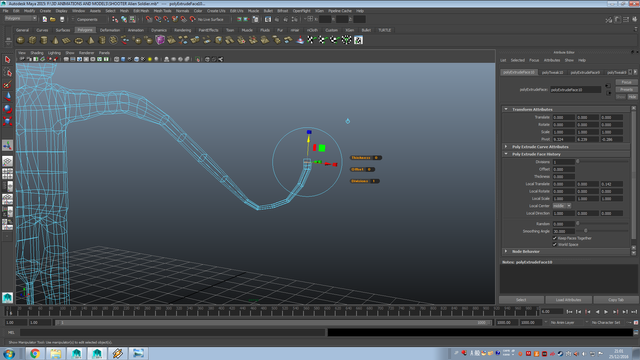Screen dimensions: 640x360
Task: Click the Load Attributes button
Action: [x=568, y=300]
